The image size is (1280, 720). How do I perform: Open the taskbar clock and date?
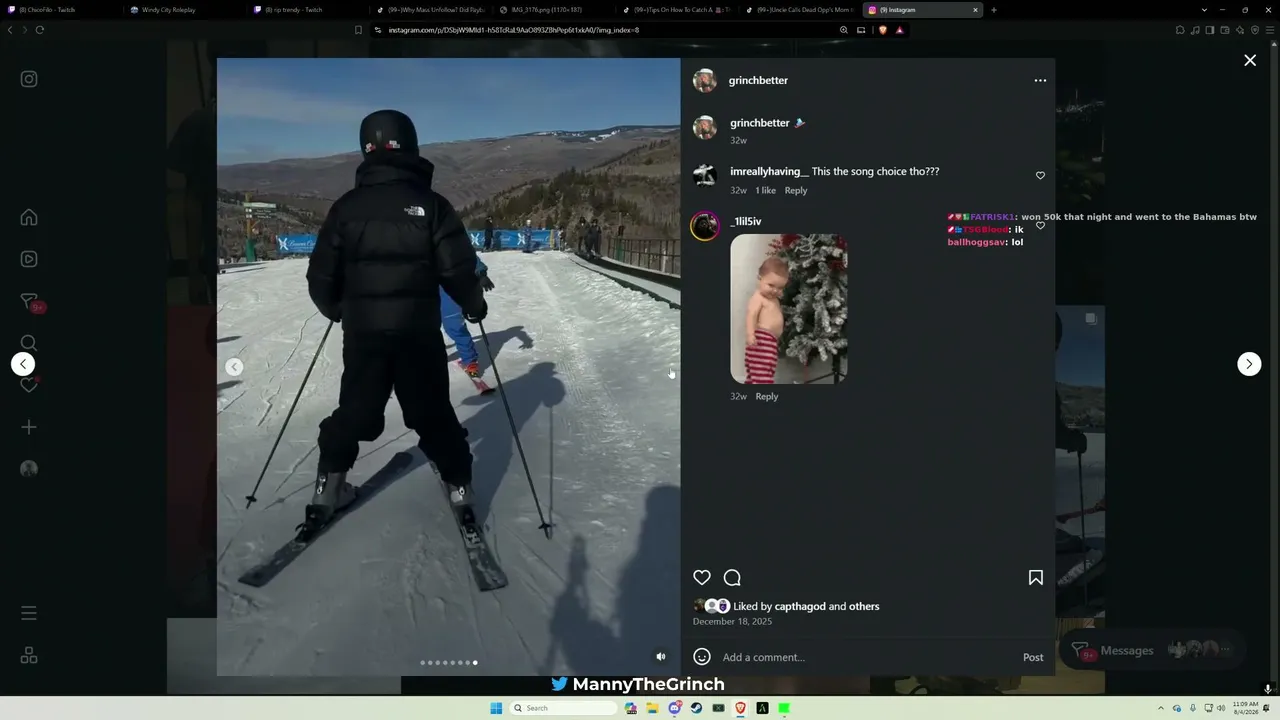pos(1245,709)
